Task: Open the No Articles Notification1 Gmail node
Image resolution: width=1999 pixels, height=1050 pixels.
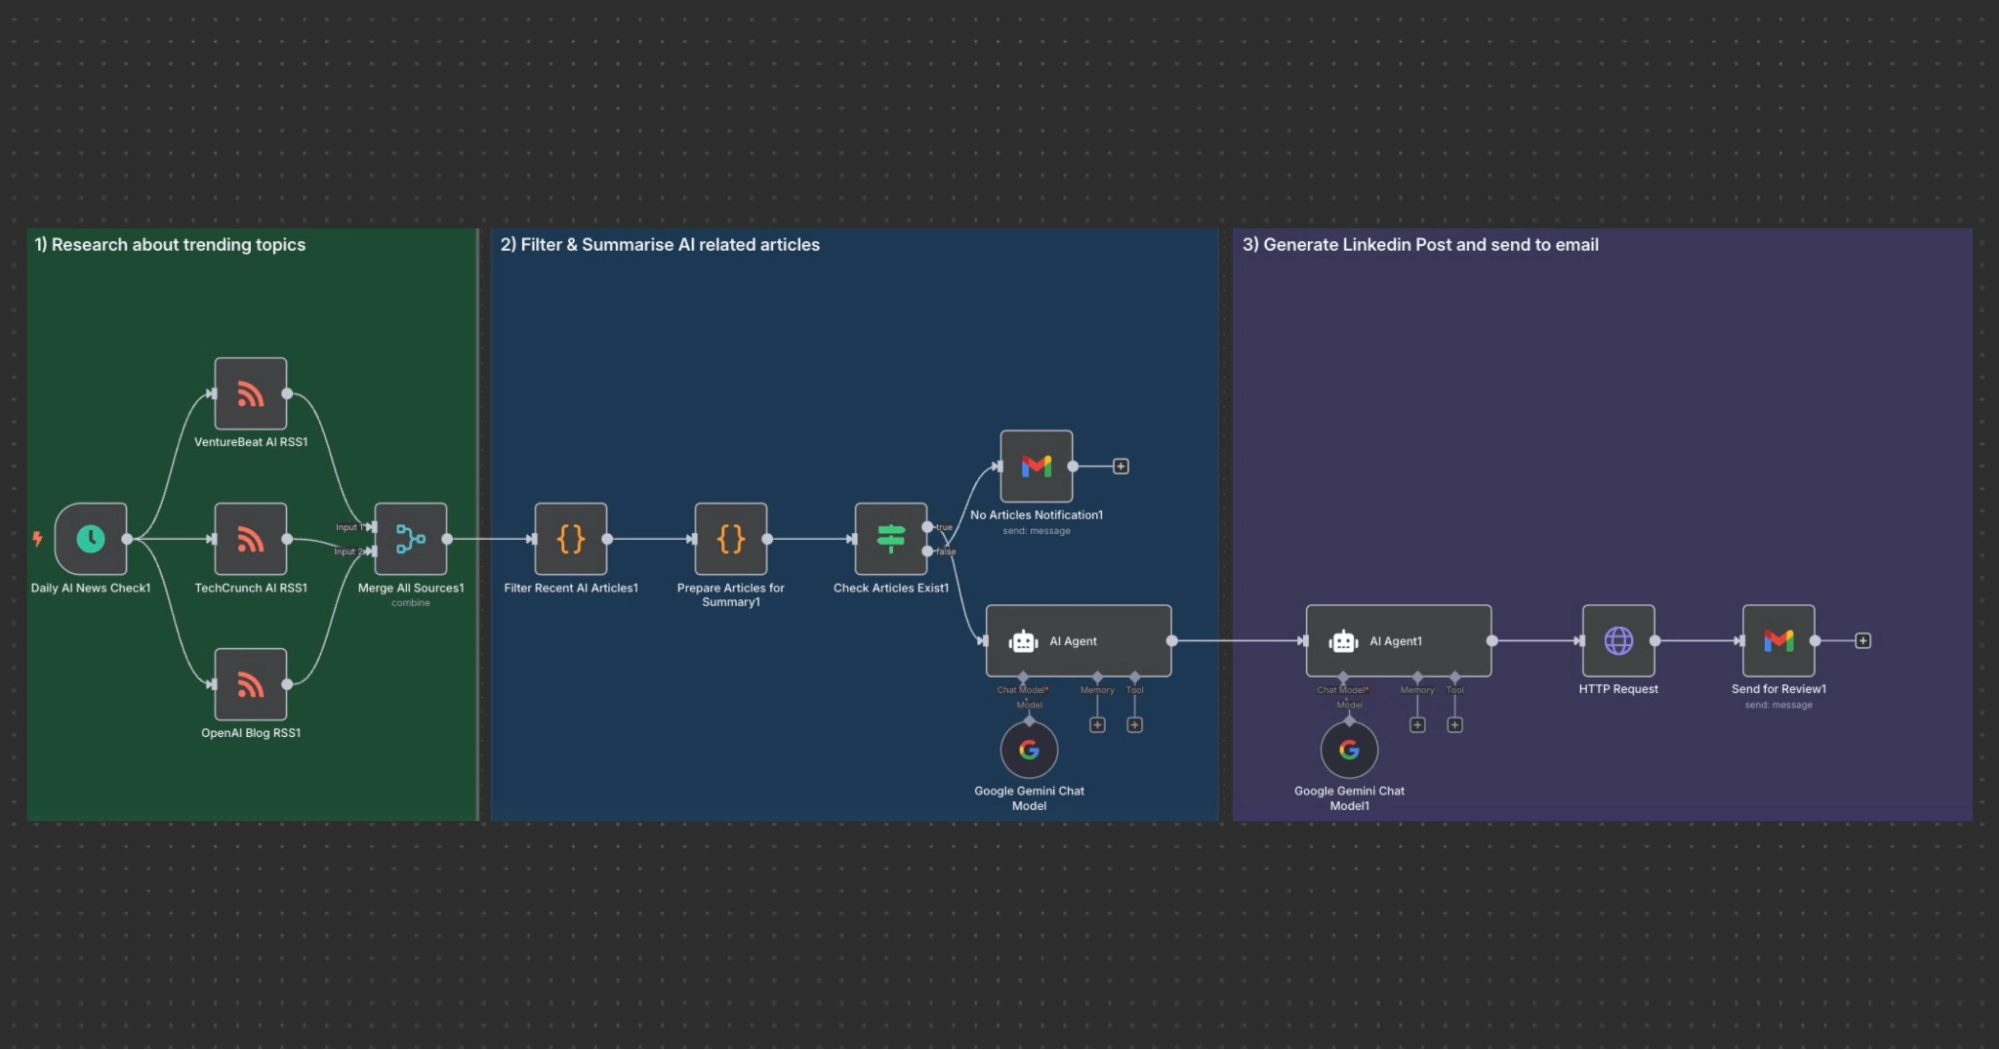Action: tap(1036, 465)
